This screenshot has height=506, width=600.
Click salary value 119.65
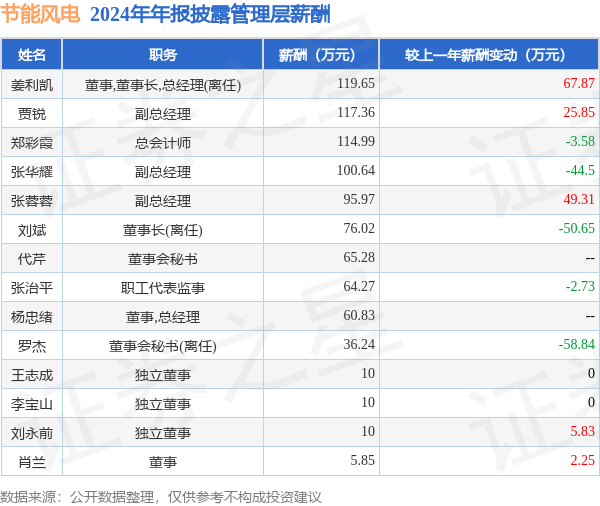click(x=355, y=83)
